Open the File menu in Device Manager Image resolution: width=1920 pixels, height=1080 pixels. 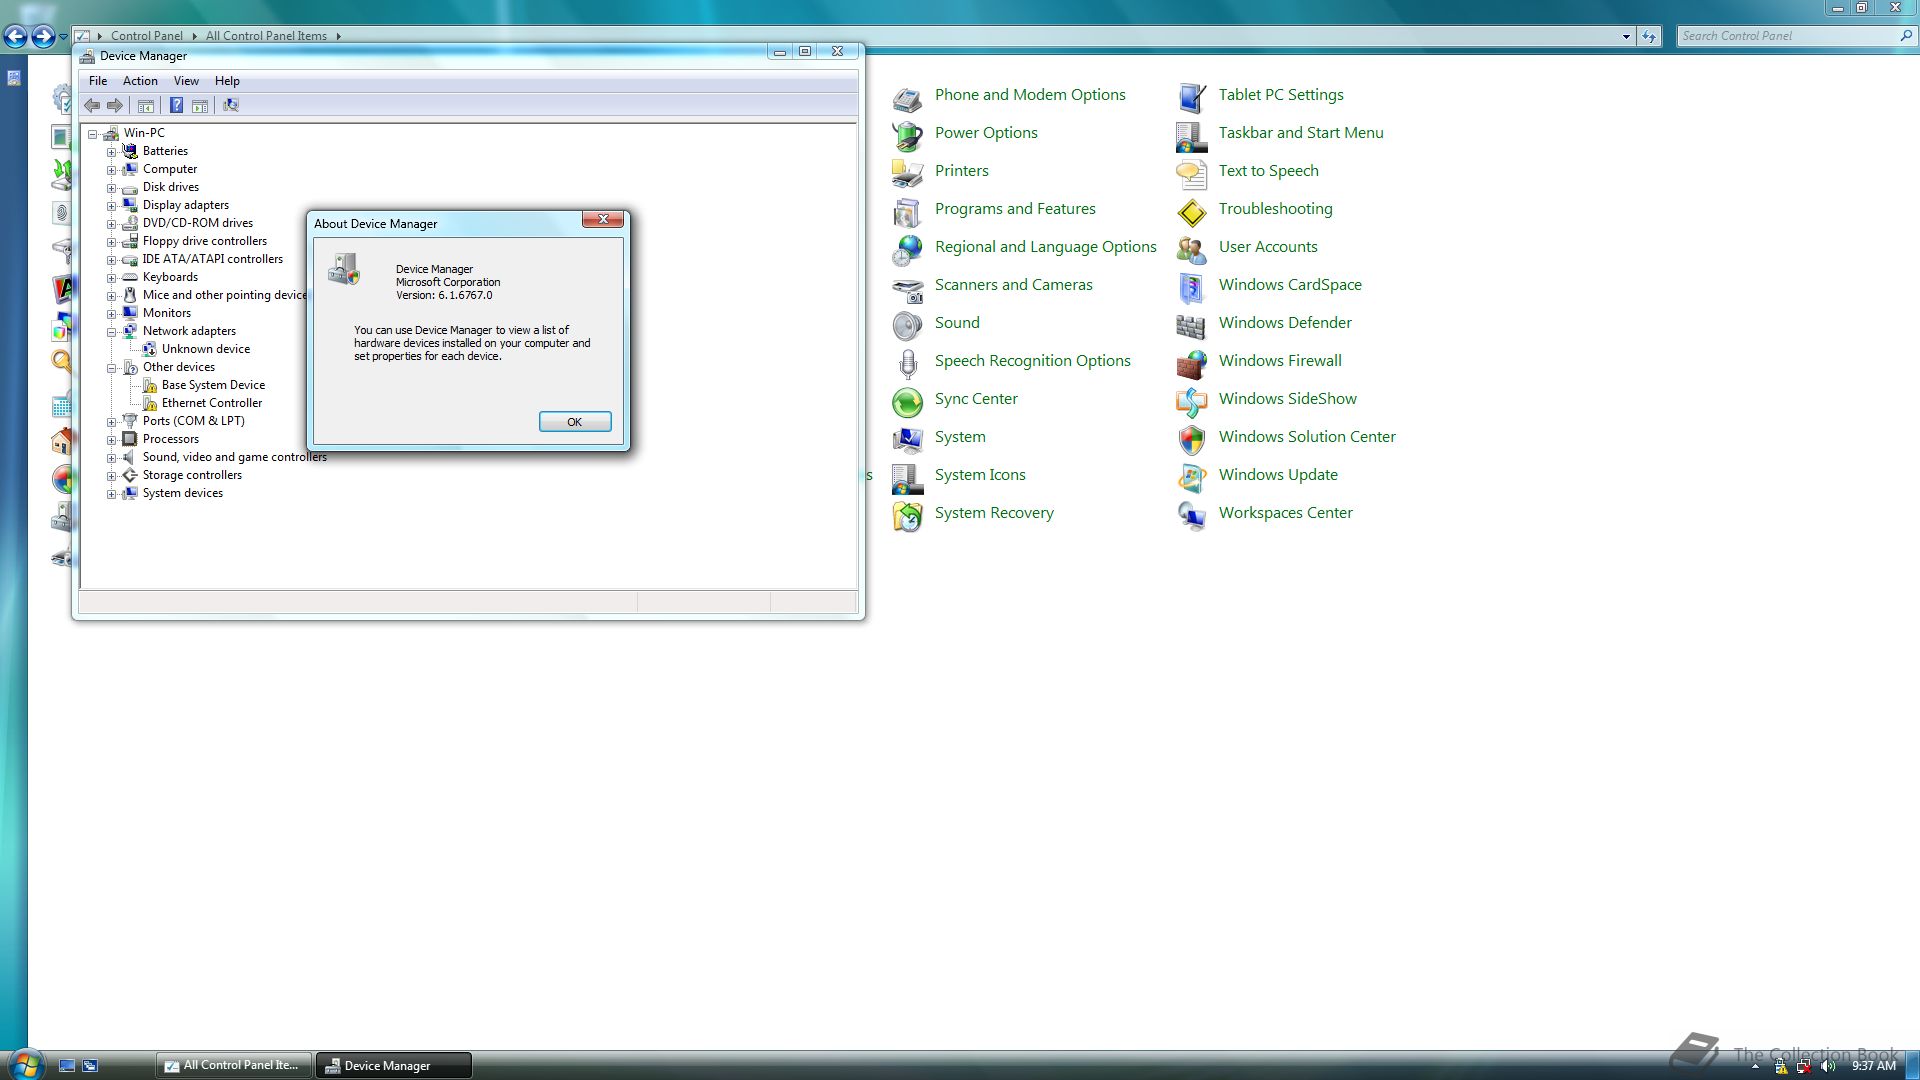pyautogui.click(x=98, y=81)
